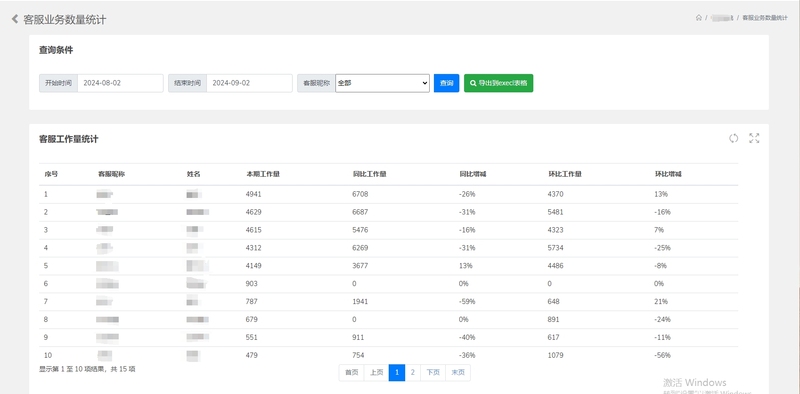Open the 客服昵称 dropdown showing 全部
The height and width of the screenshot is (394, 800).
[382, 83]
